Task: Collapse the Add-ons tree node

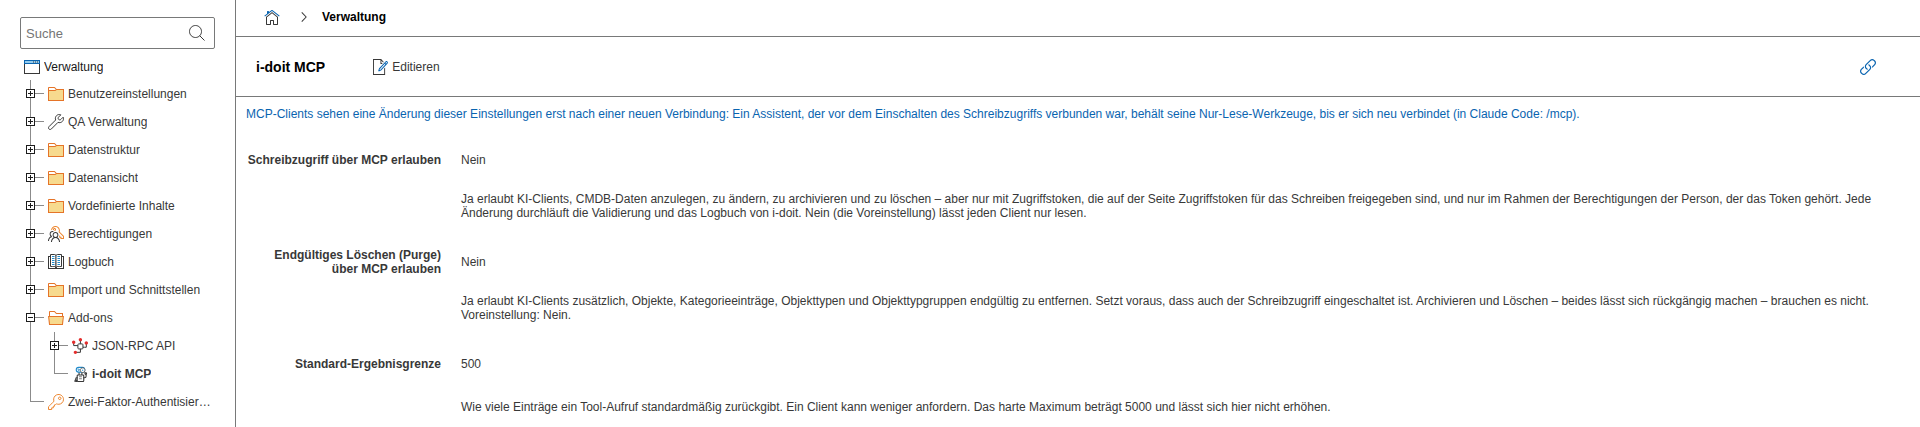Action: [x=30, y=318]
